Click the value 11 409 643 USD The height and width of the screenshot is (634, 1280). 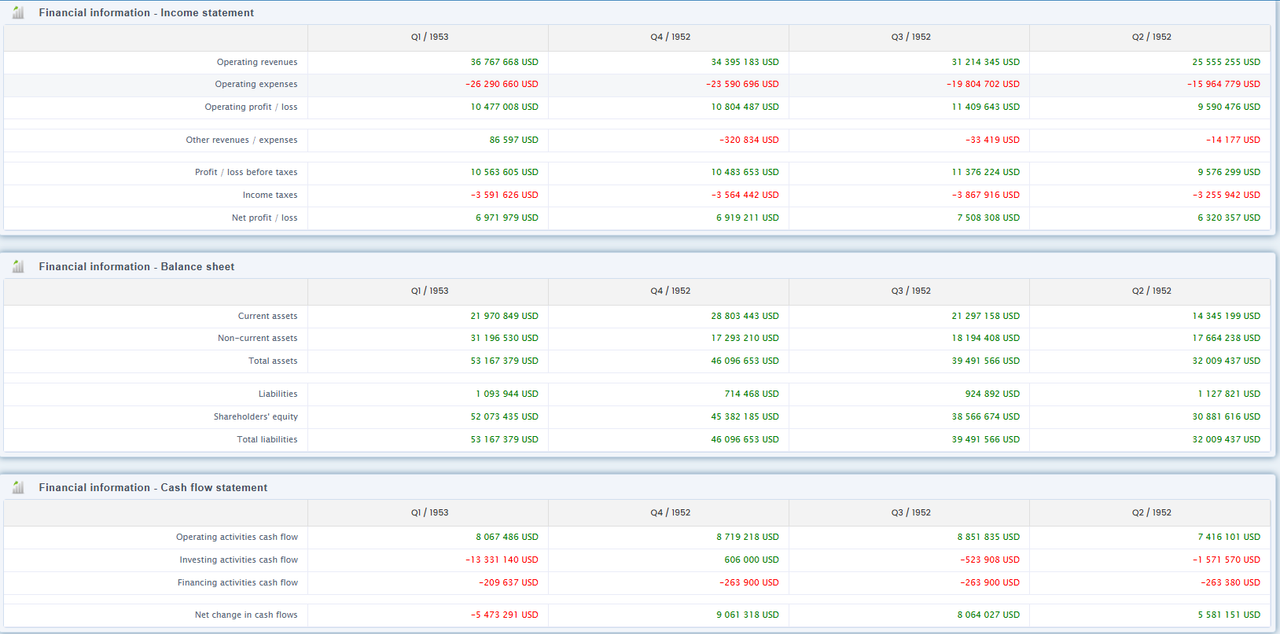tap(986, 107)
